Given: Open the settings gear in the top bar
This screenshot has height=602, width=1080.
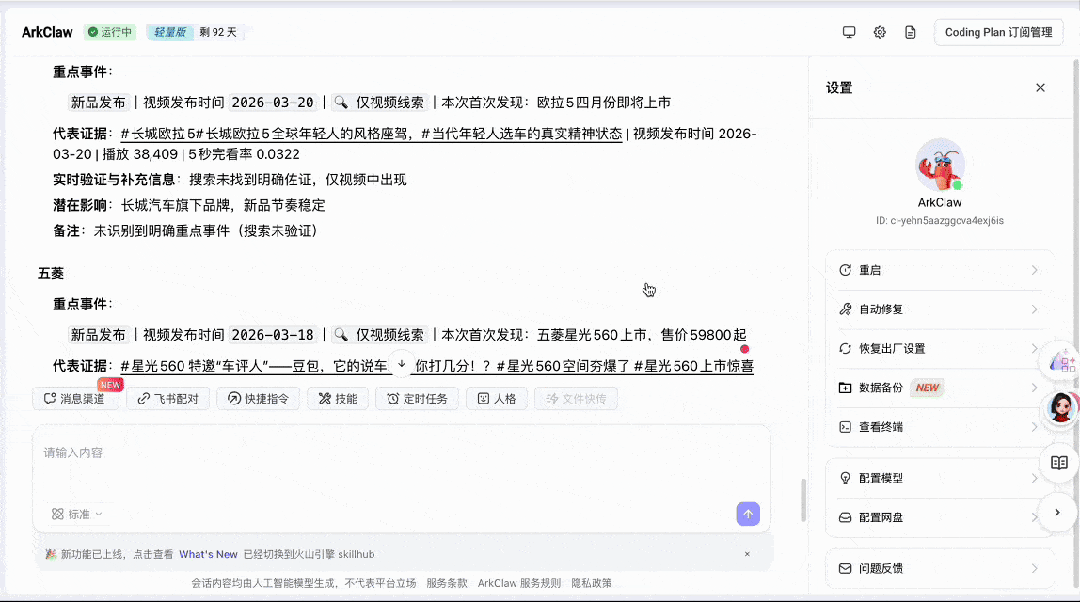Looking at the screenshot, I should click(879, 31).
